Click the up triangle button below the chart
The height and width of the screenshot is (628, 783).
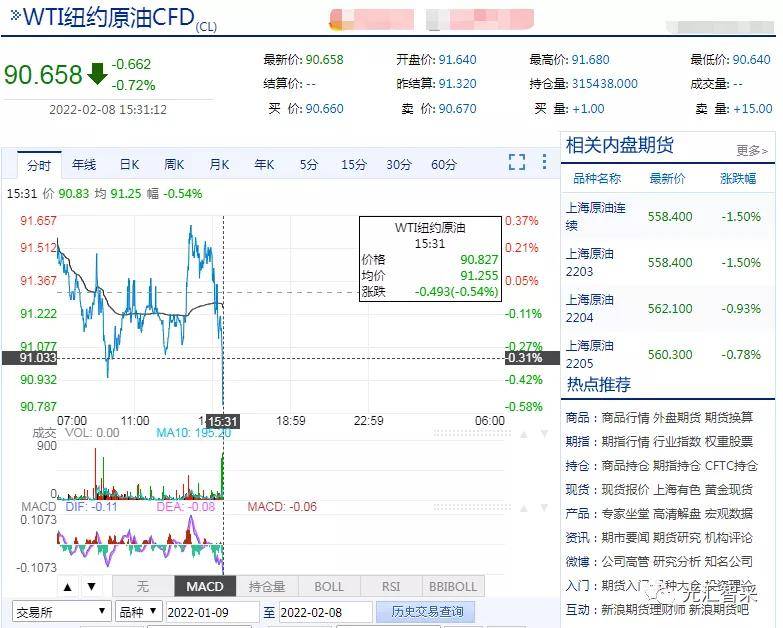coord(68,587)
